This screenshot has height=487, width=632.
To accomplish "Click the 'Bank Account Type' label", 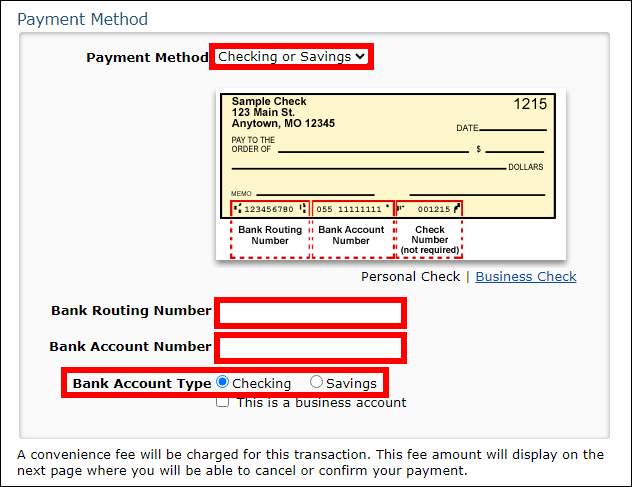I will tap(142, 383).
